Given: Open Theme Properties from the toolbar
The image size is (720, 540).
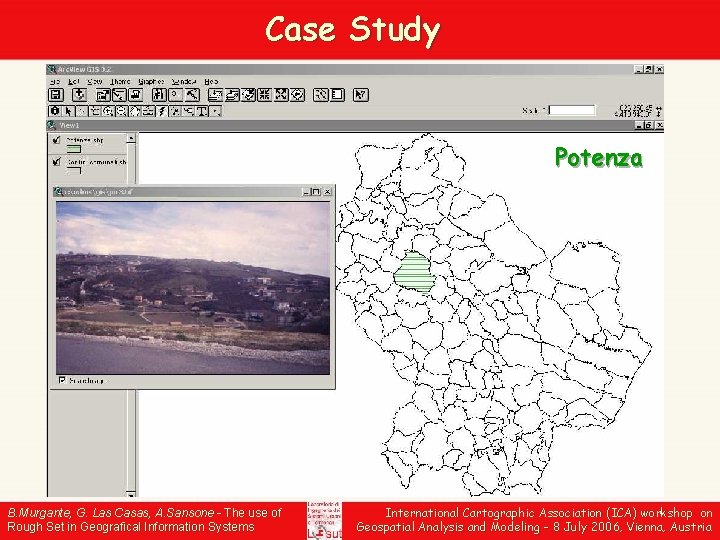Looking at the screenshot, I should (103, 95).
